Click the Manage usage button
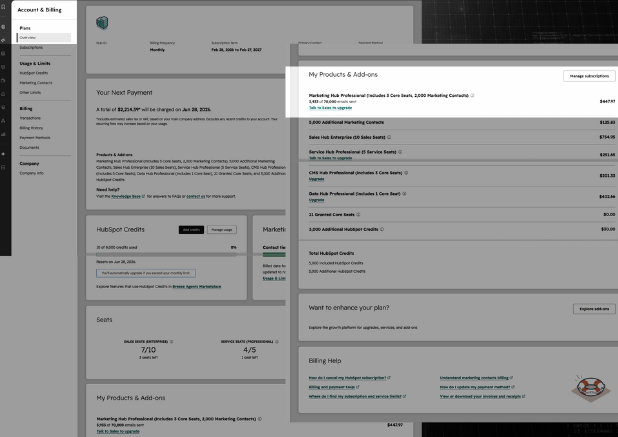This screenshot has width=618, height=437. 222,229
